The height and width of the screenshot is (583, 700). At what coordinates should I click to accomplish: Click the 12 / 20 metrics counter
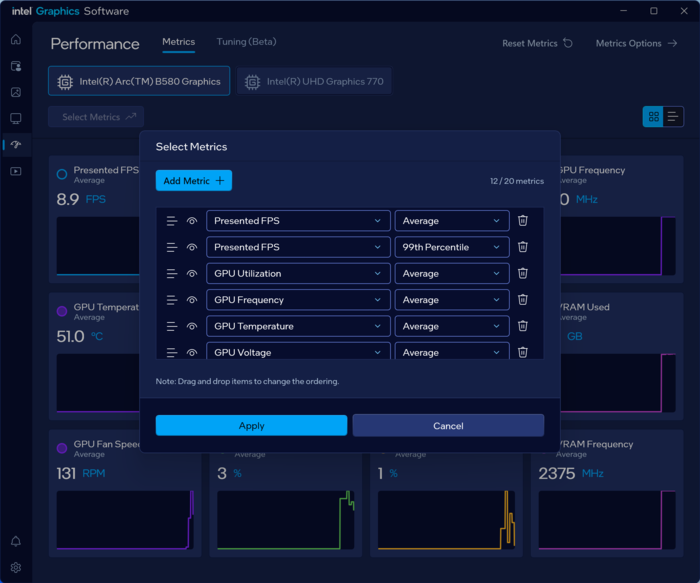(517, 181)
